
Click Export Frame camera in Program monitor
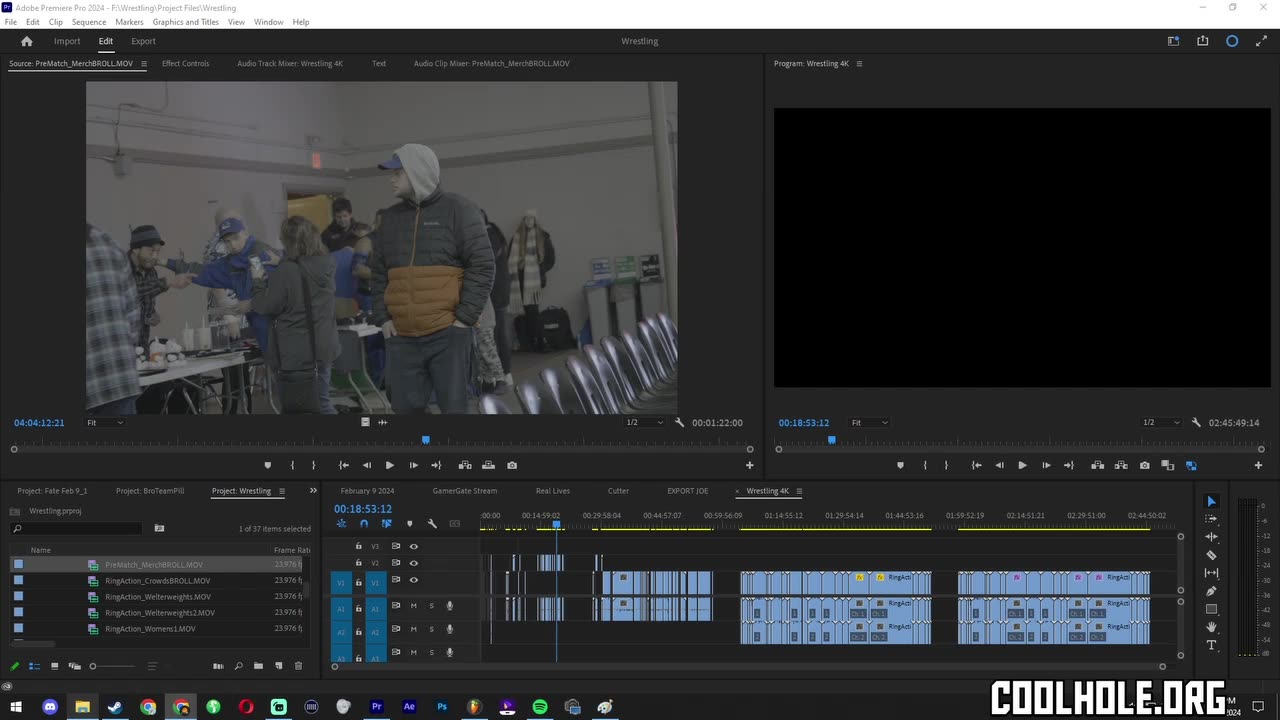[1144, 465]
